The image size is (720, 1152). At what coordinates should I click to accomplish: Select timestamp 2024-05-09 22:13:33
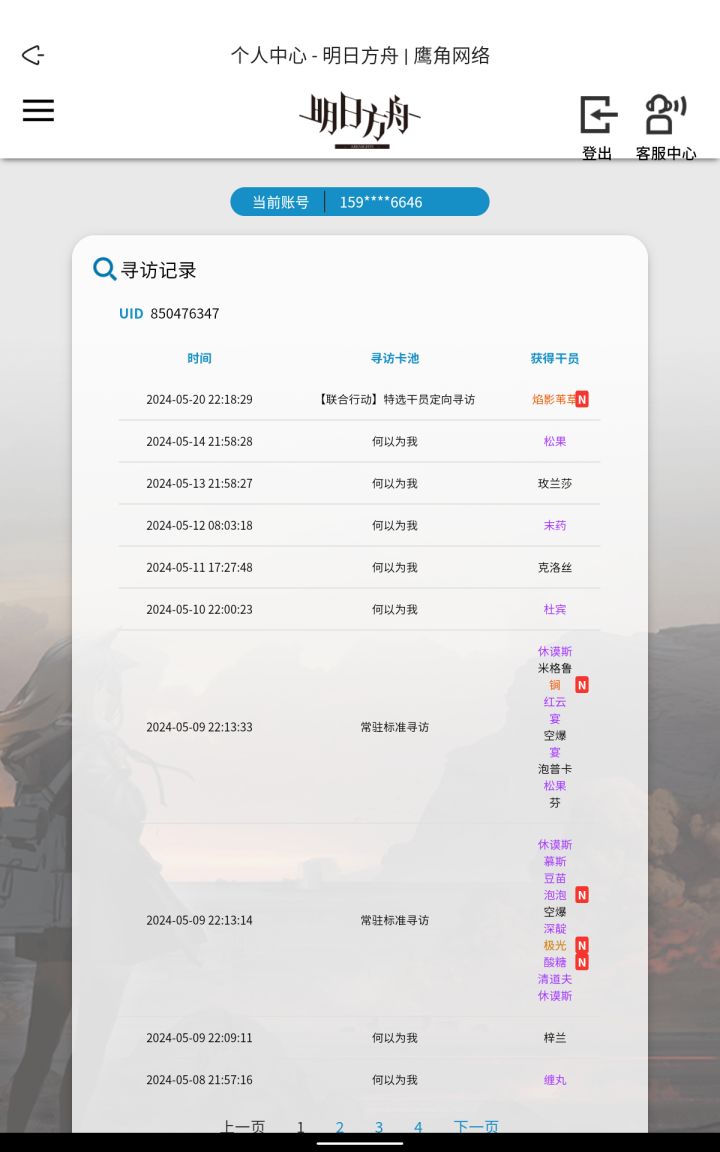pyautogui.click(x=199, y=727)
